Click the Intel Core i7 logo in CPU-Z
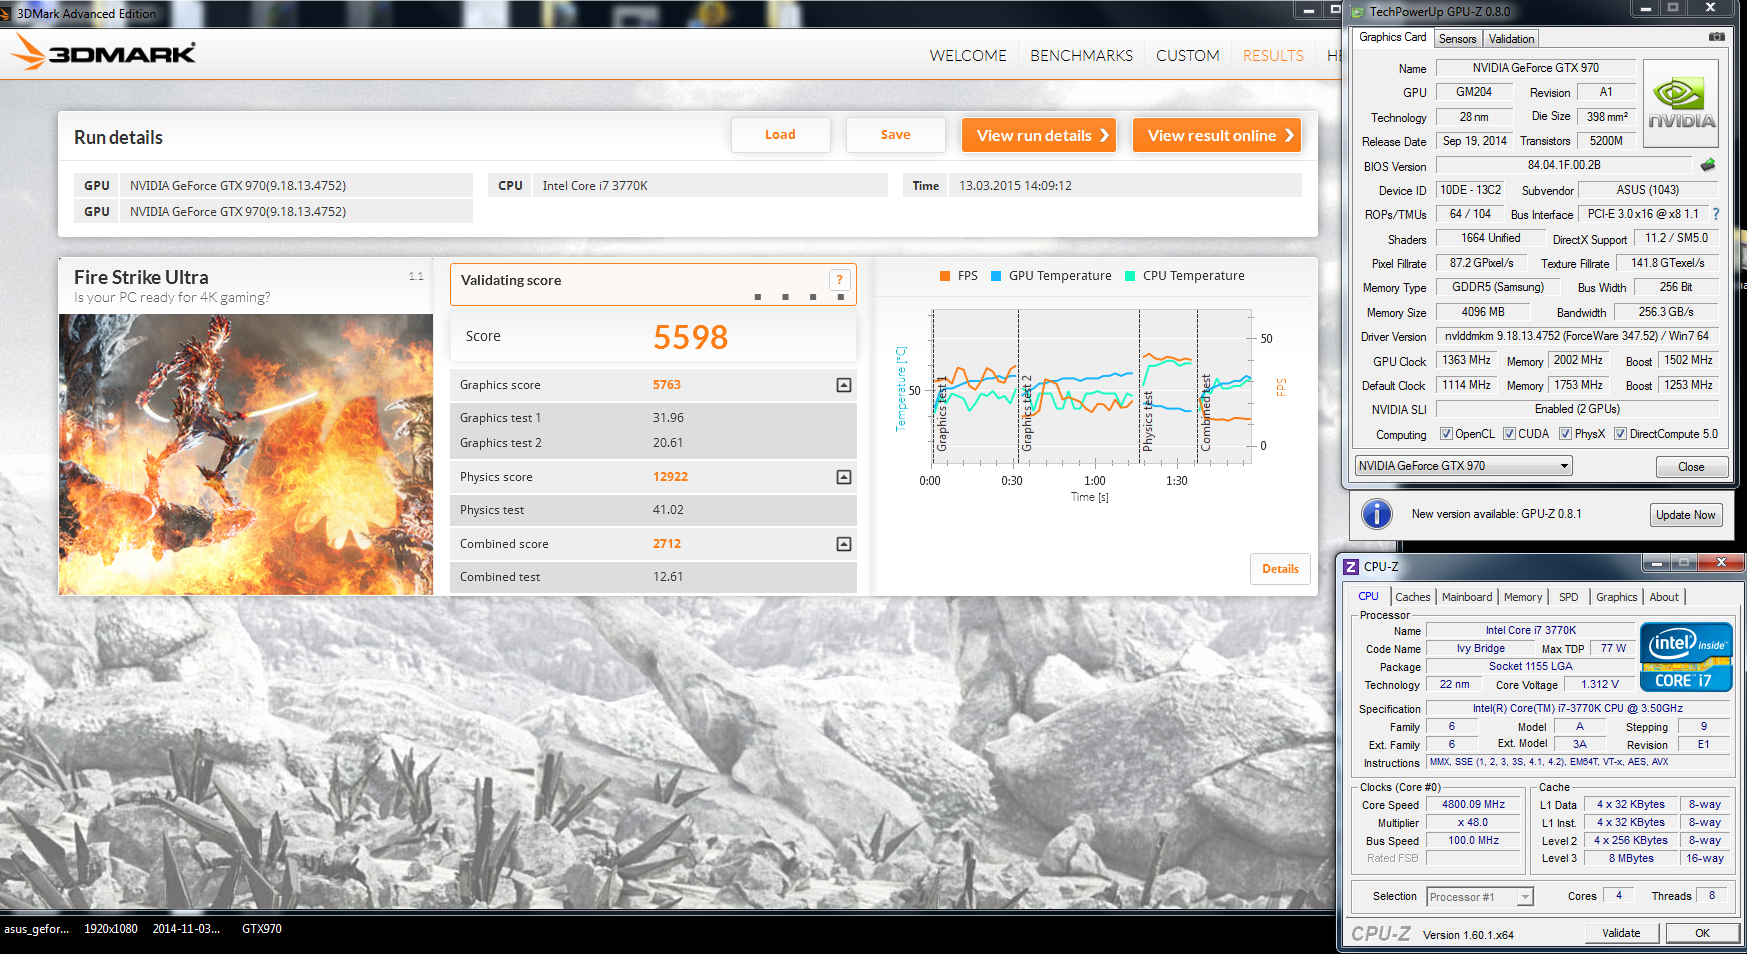The image size is (1747, 954). 1686,657
